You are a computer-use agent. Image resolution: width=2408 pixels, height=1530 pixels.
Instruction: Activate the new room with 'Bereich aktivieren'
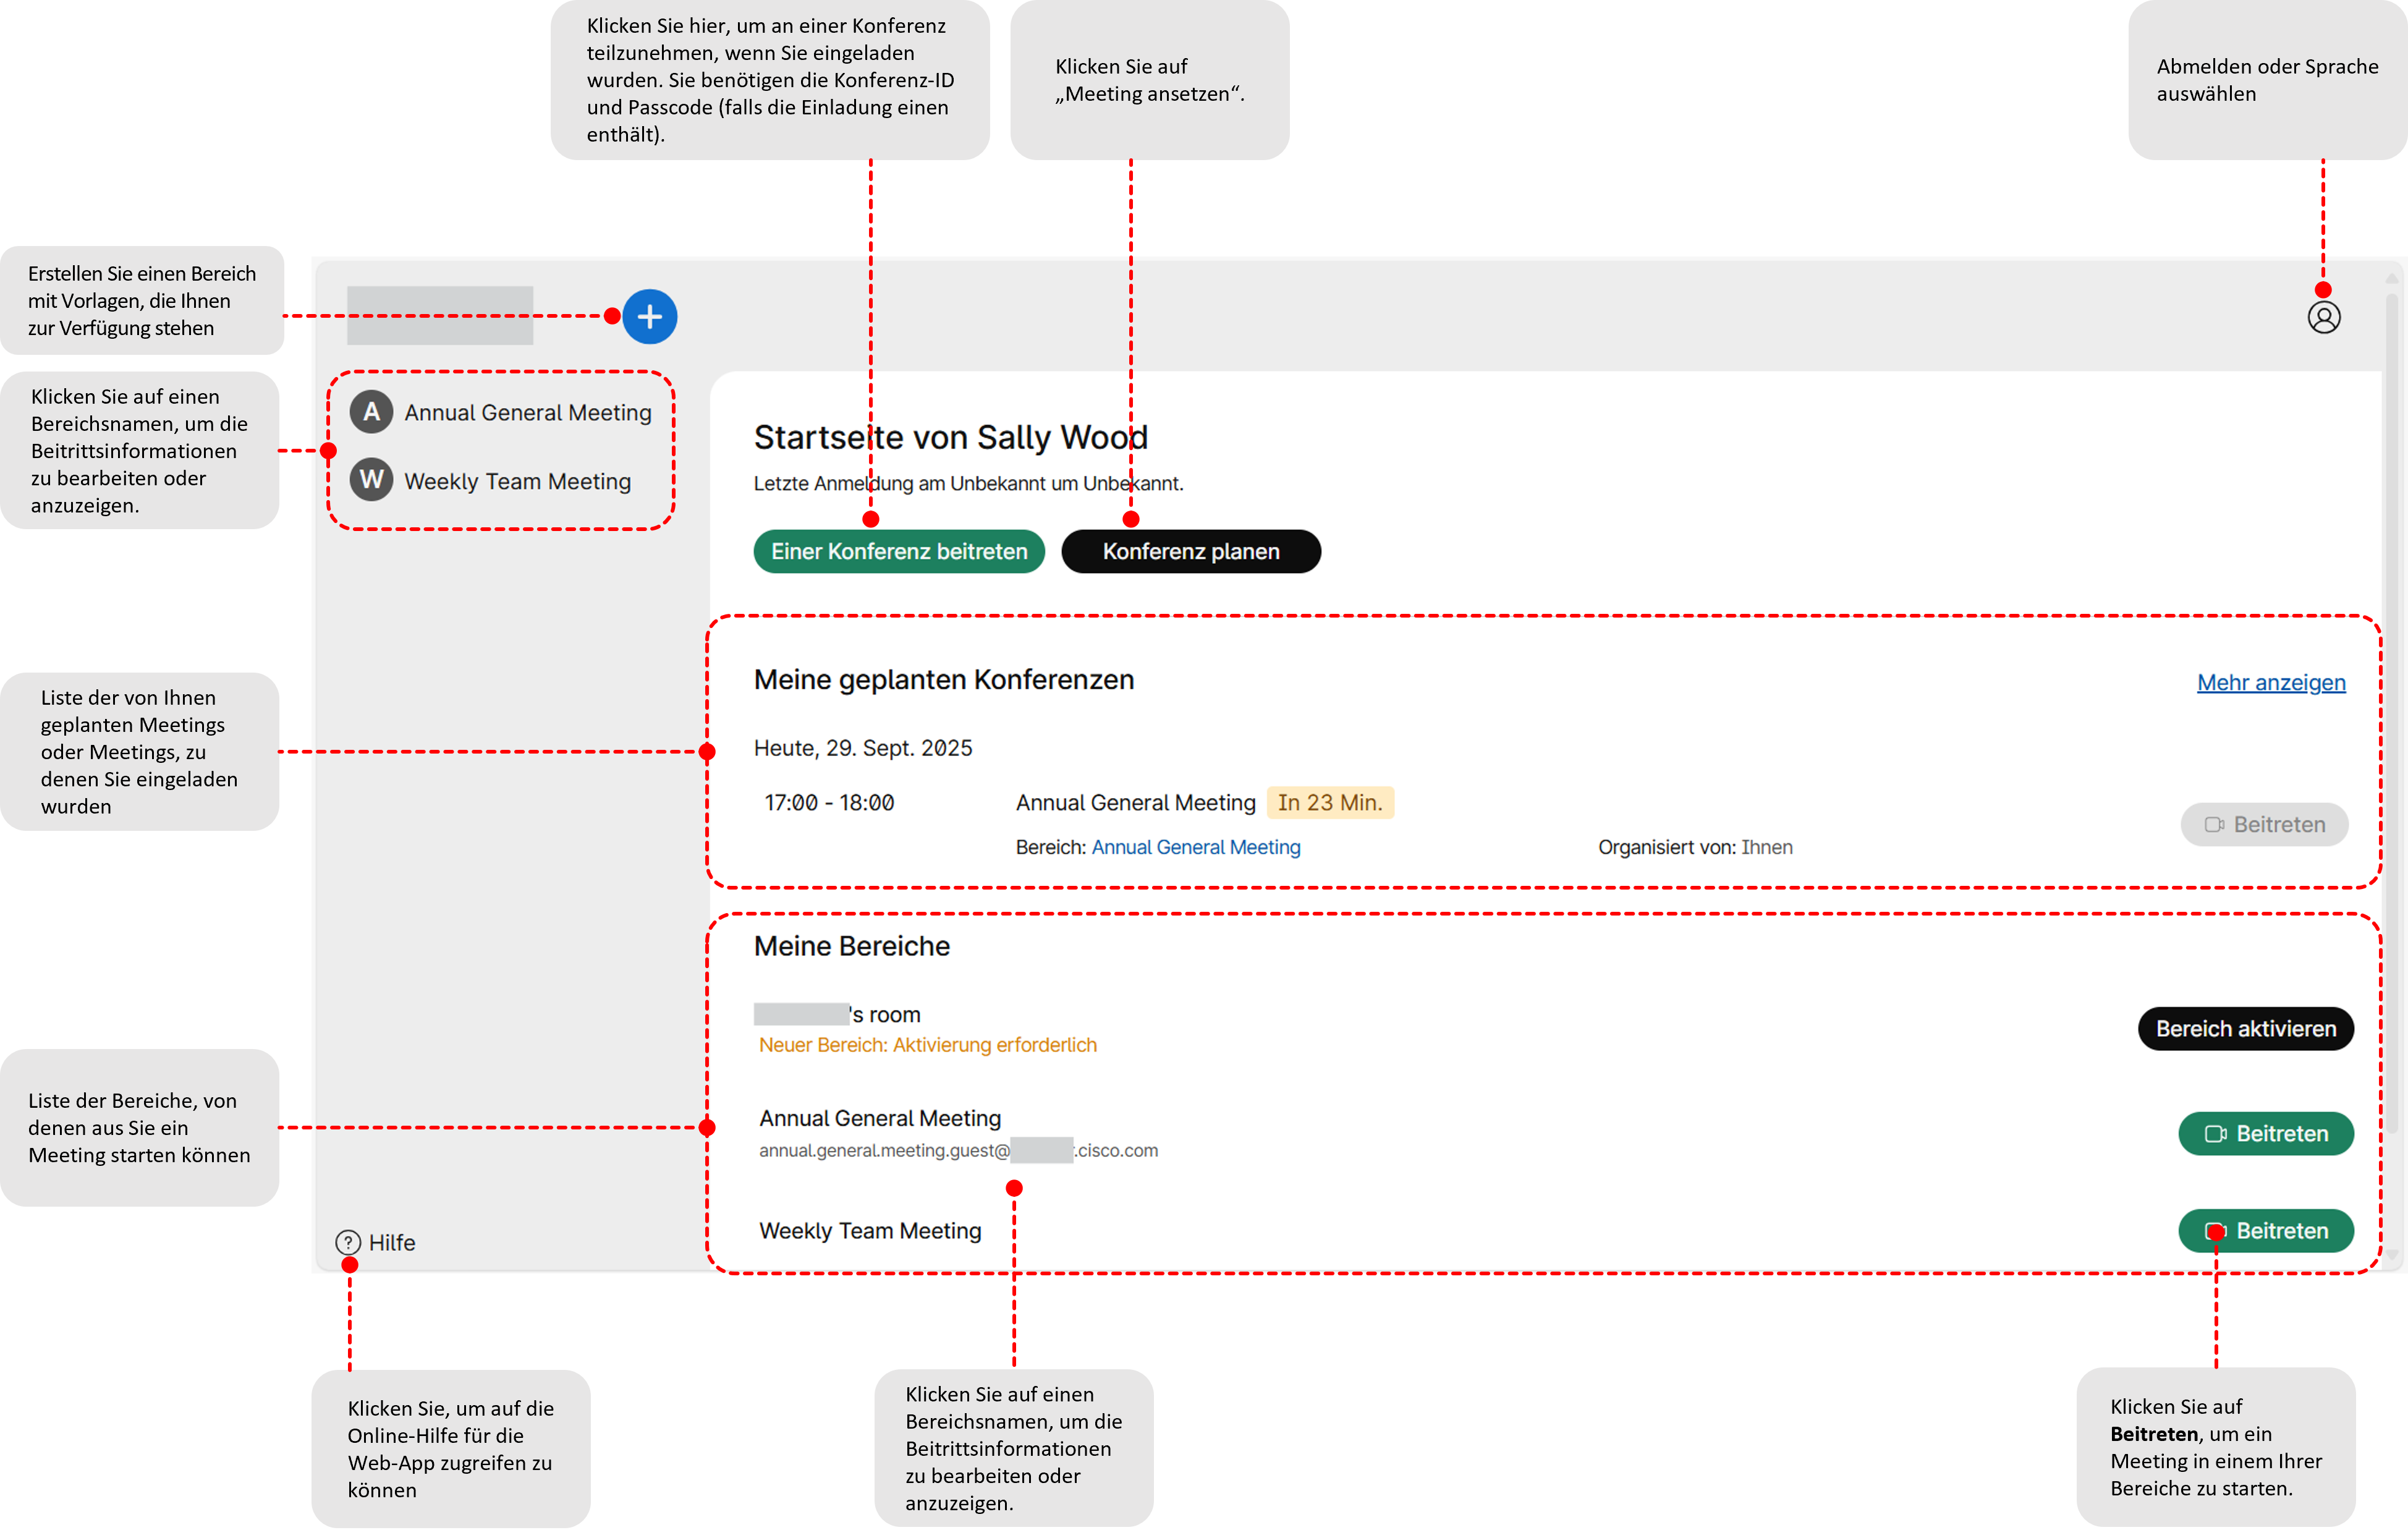(2246, 1028)
